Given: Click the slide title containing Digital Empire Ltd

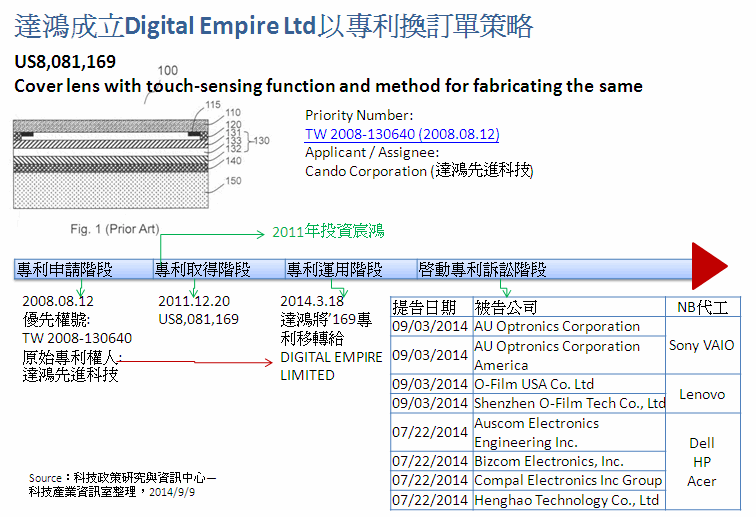Looking at the screenshot, I should click(x=273, y=26).
